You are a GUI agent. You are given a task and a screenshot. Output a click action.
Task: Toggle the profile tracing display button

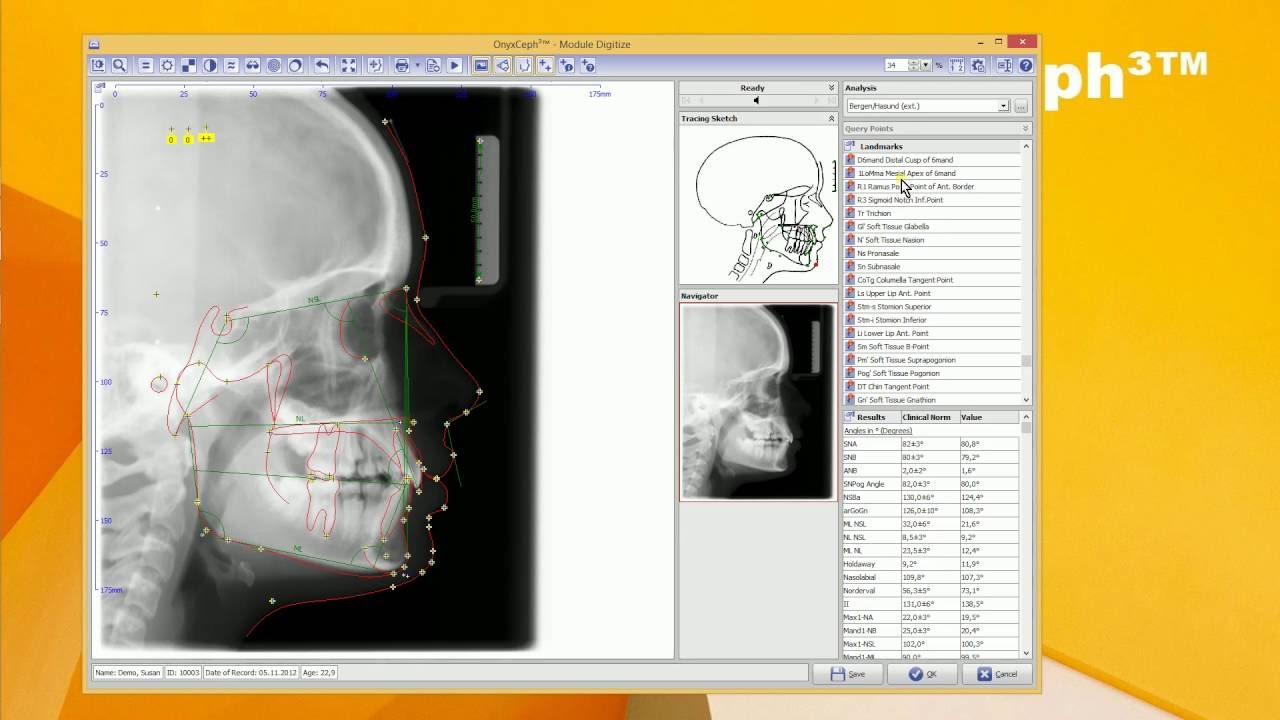(502, 65)
